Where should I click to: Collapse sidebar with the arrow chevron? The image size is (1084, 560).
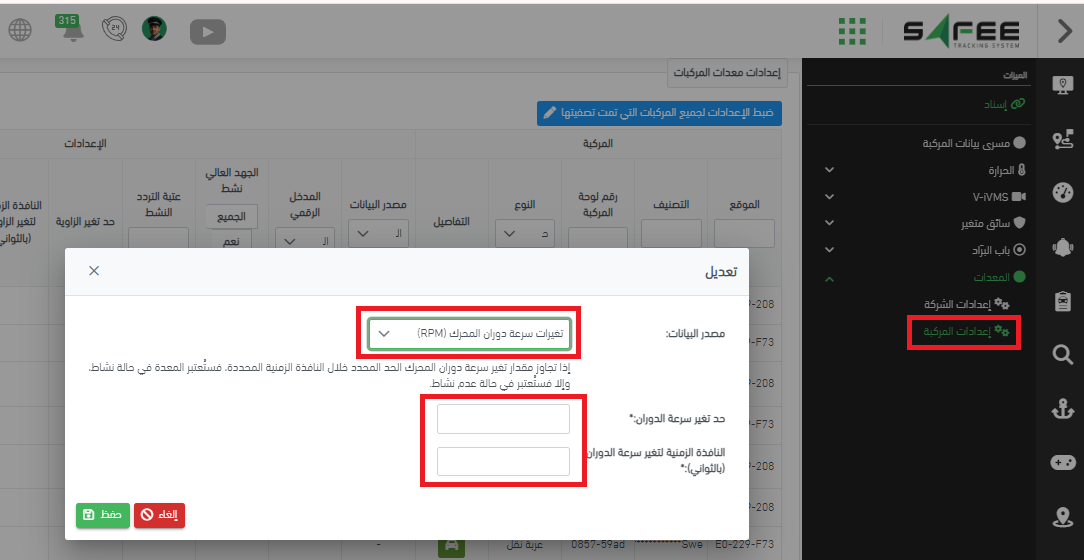pyautogui.click(x=1065, y=32)
